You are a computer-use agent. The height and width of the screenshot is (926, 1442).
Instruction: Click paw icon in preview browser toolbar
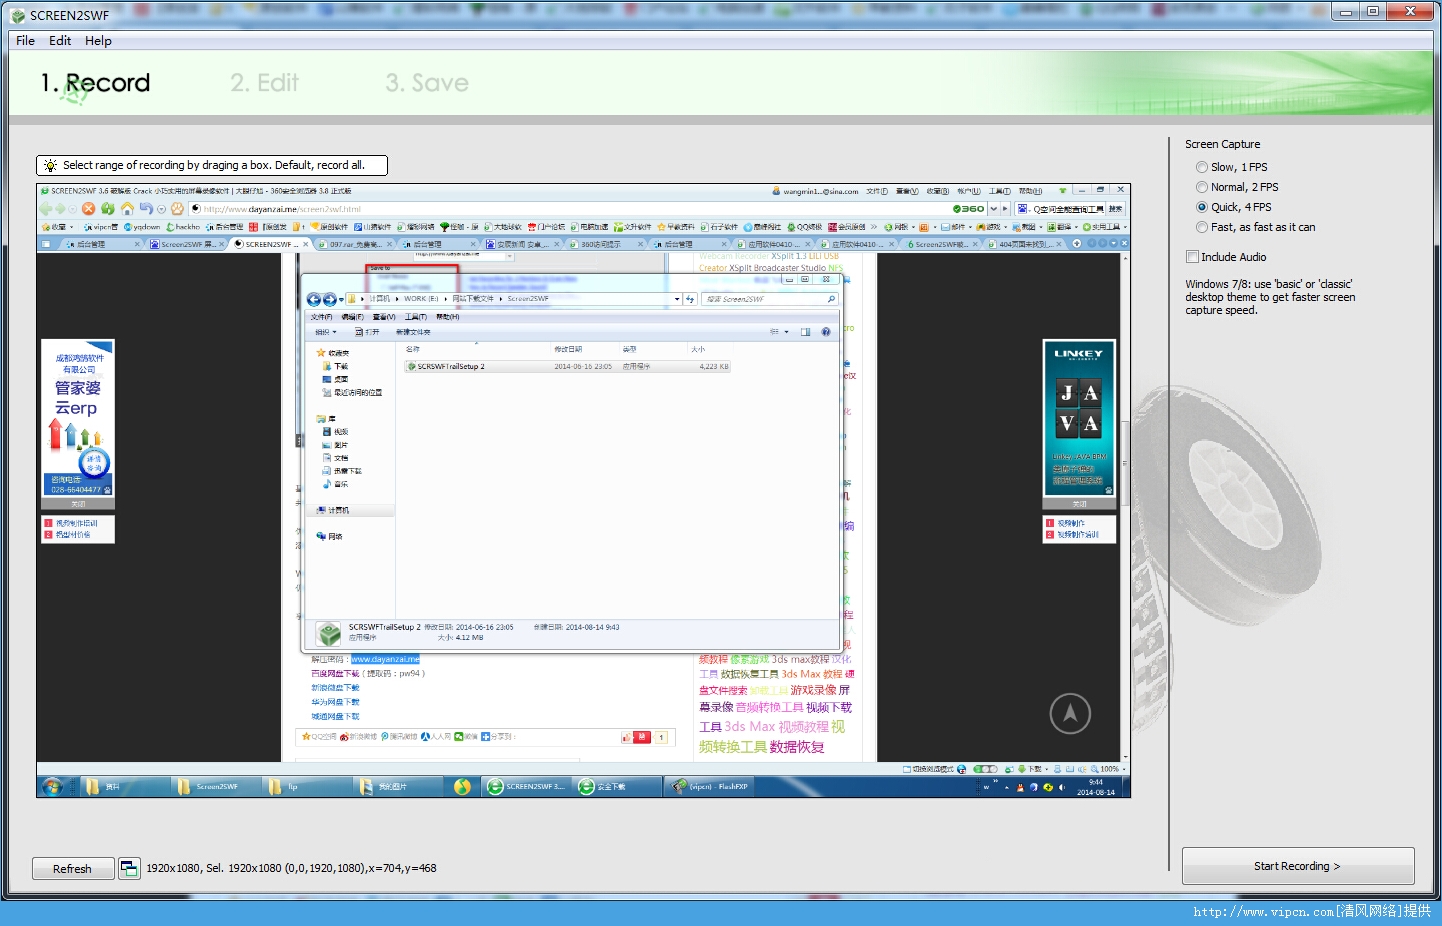(177, 209)
